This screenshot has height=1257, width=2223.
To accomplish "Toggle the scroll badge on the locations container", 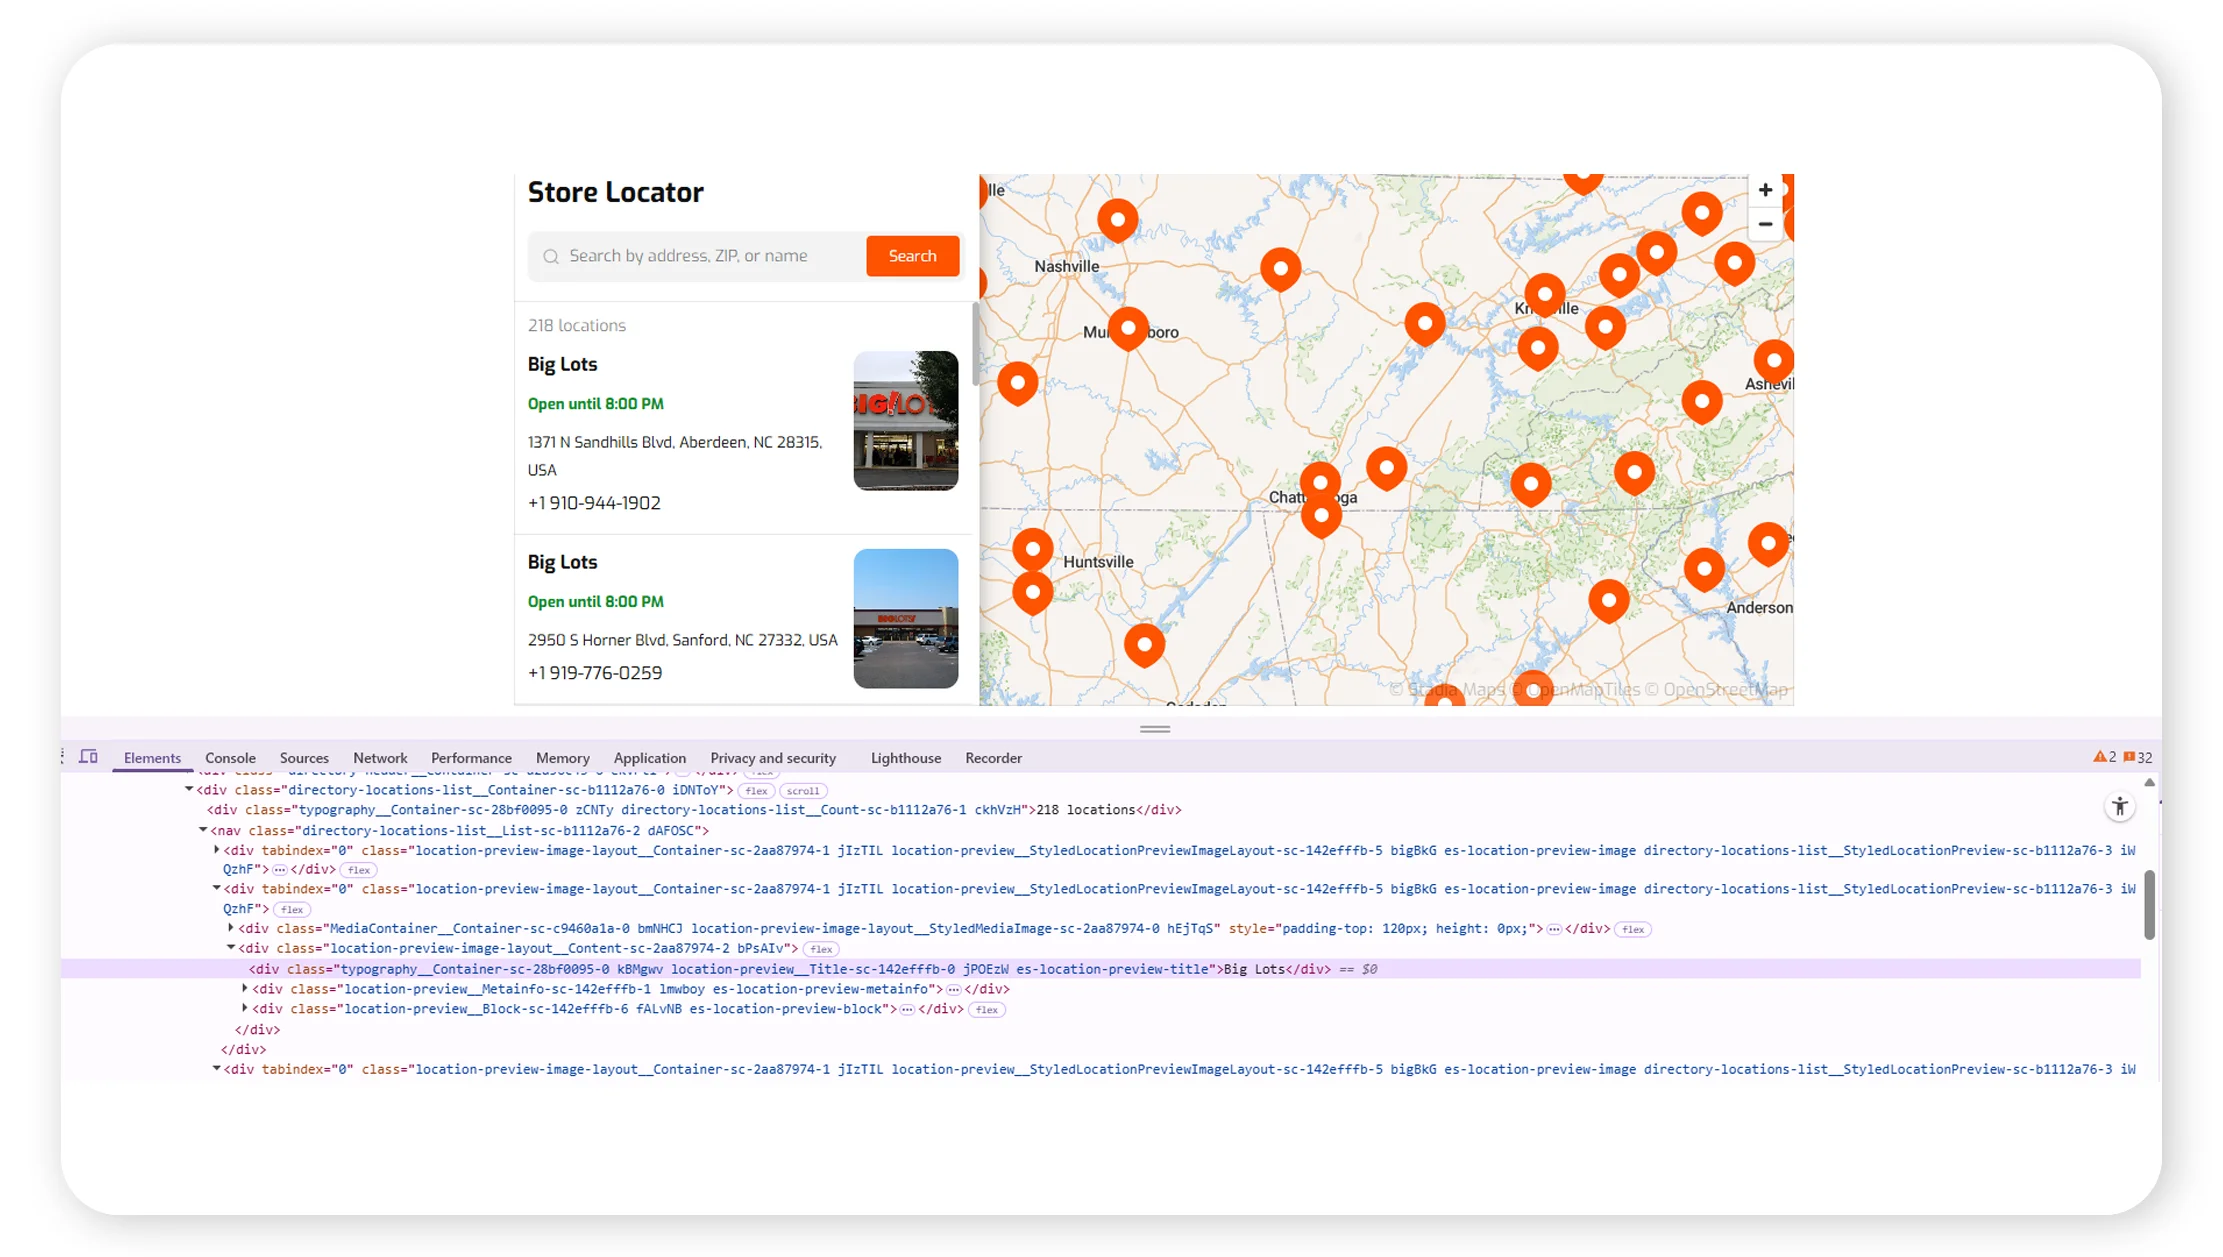I will pos(803,790).
